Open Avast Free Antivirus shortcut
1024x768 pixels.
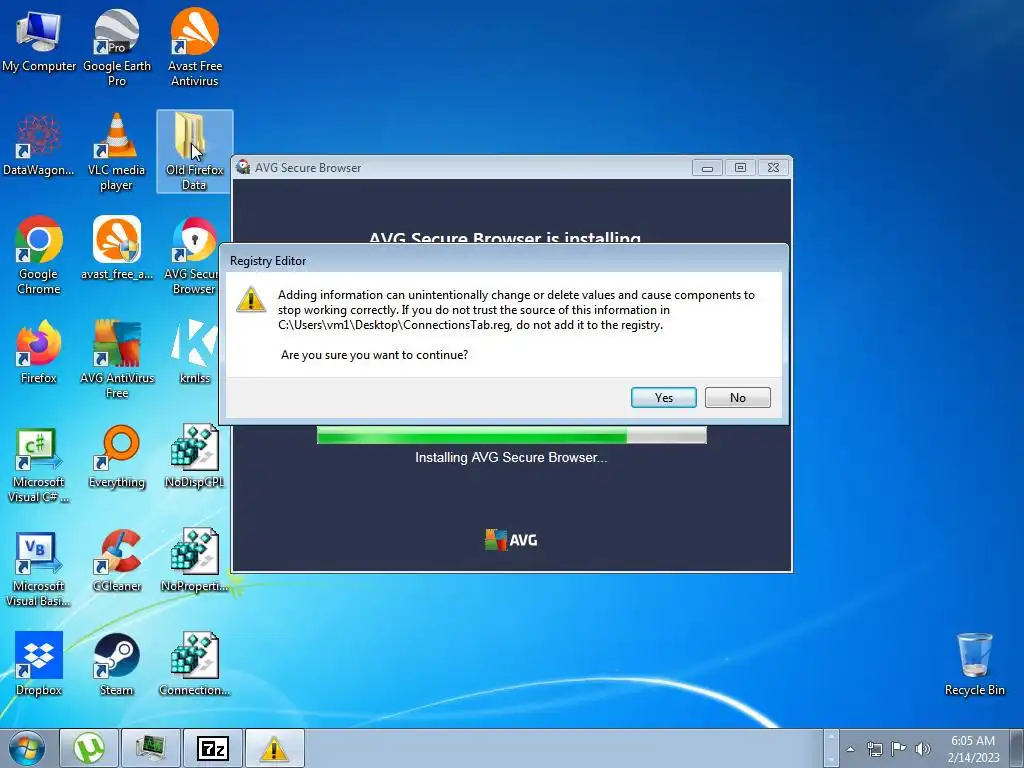tap(195, 47)
